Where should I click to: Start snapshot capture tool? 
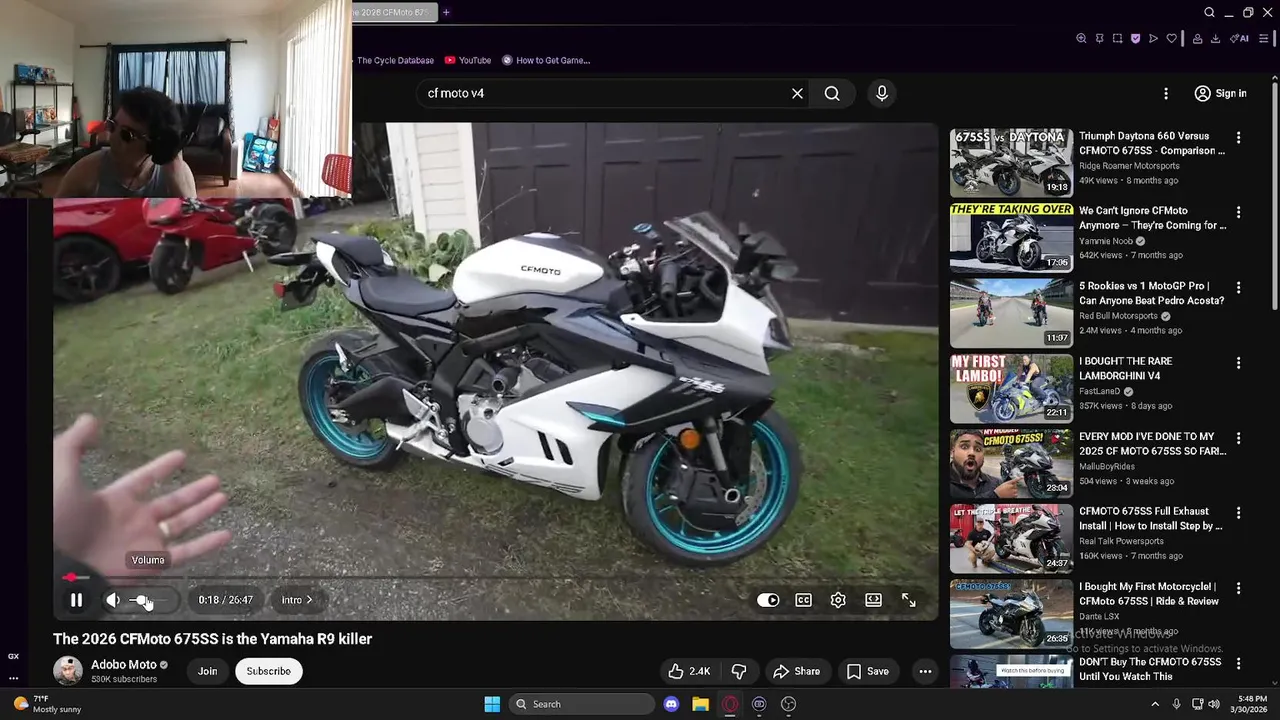1117,39
